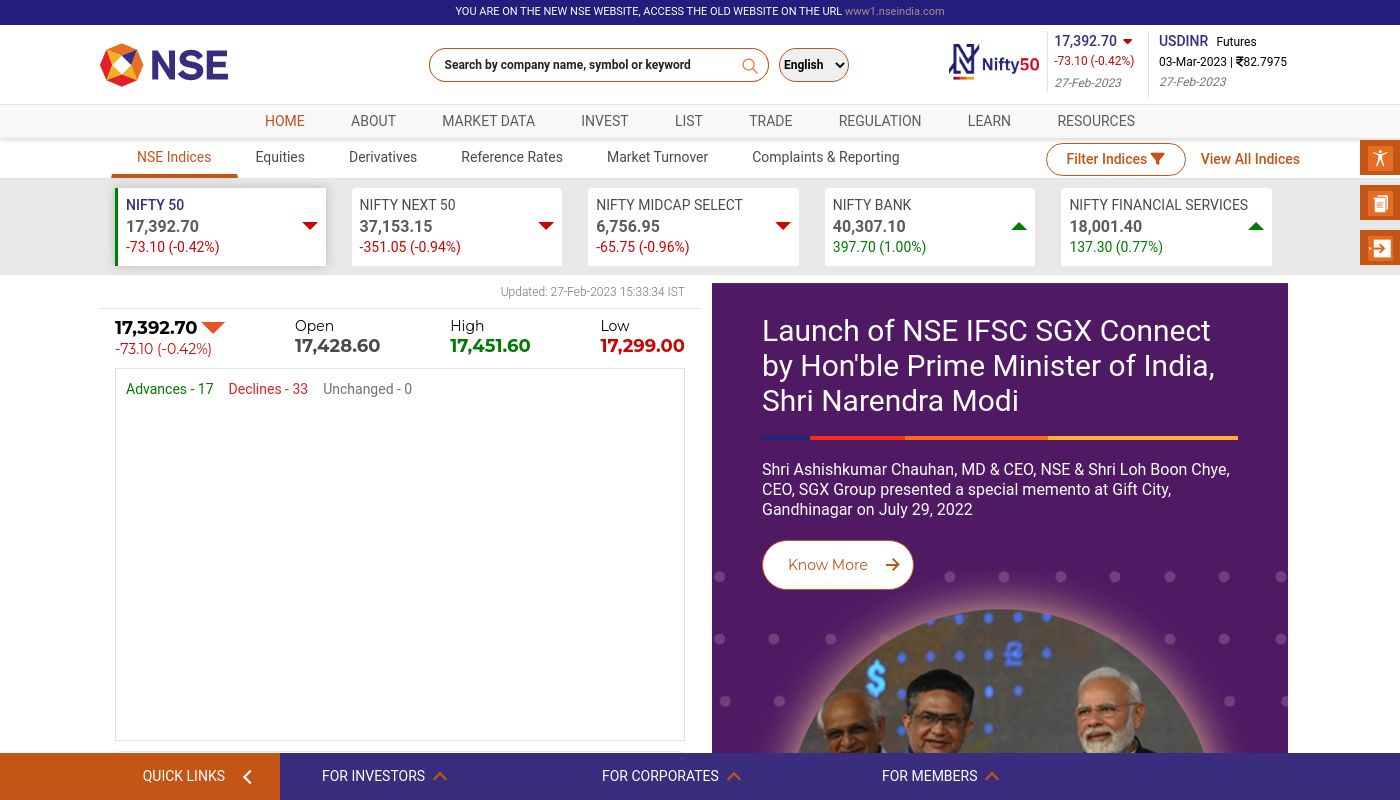Image resolution: width=1400 pixels, height=800 pixels.
Task: Click the Filter Indices button
Action: (x=1116, y=159)
